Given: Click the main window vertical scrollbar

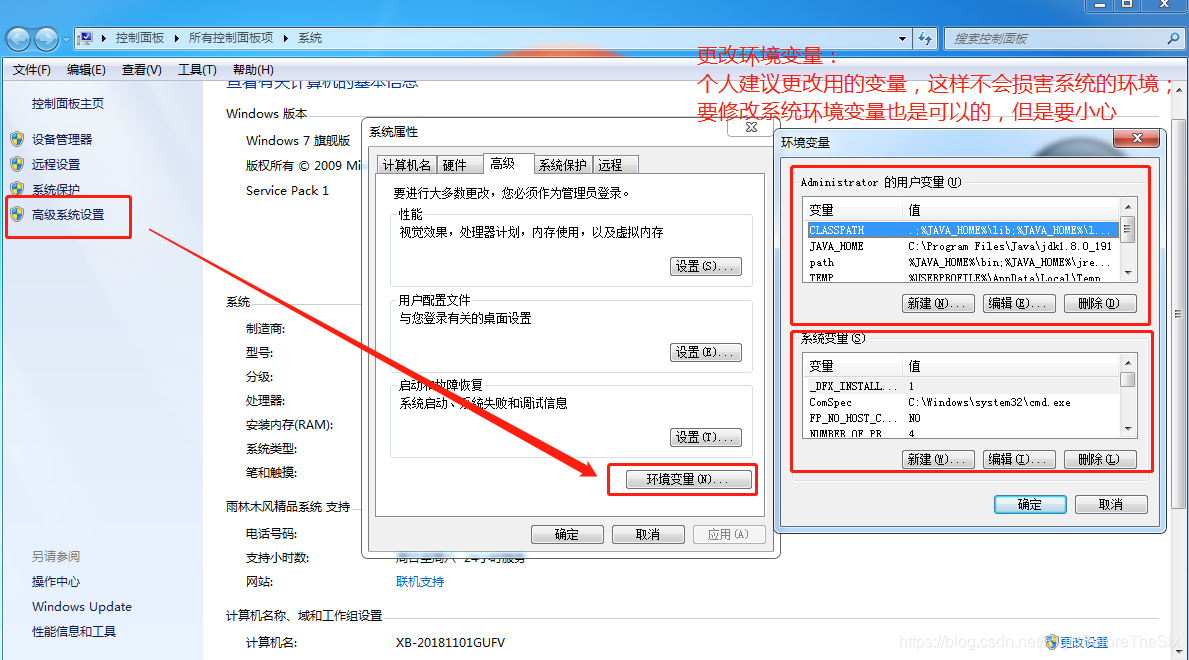Looking at the screenshot, I should point(1178,313).
